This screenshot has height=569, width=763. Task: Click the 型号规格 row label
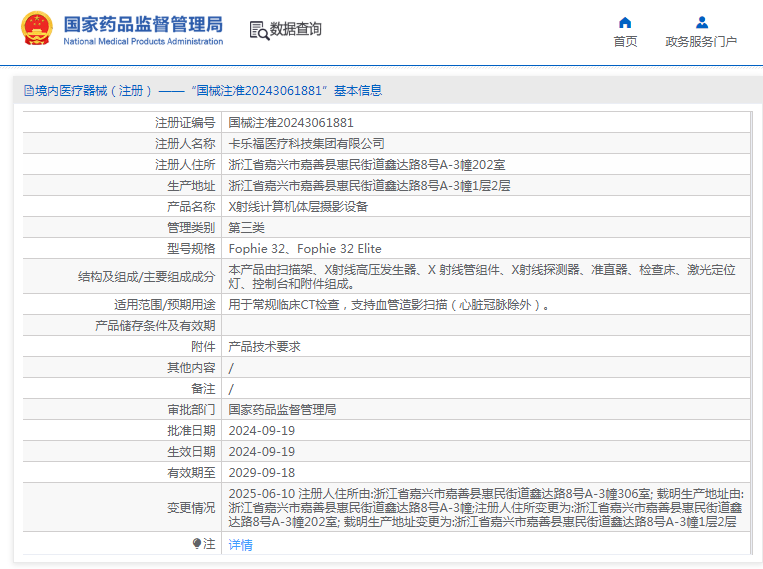pos(191,249)
